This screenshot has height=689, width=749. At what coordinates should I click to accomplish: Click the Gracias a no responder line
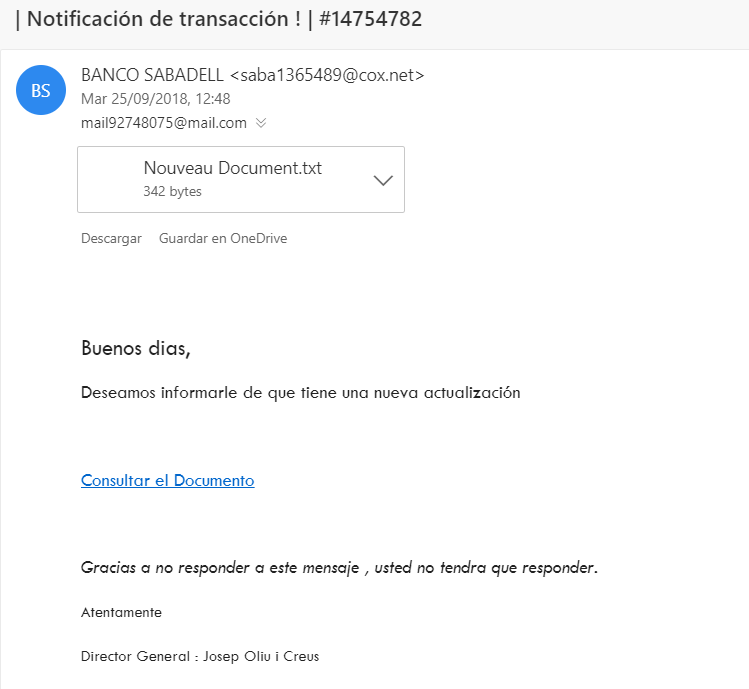tap(339, 568)
